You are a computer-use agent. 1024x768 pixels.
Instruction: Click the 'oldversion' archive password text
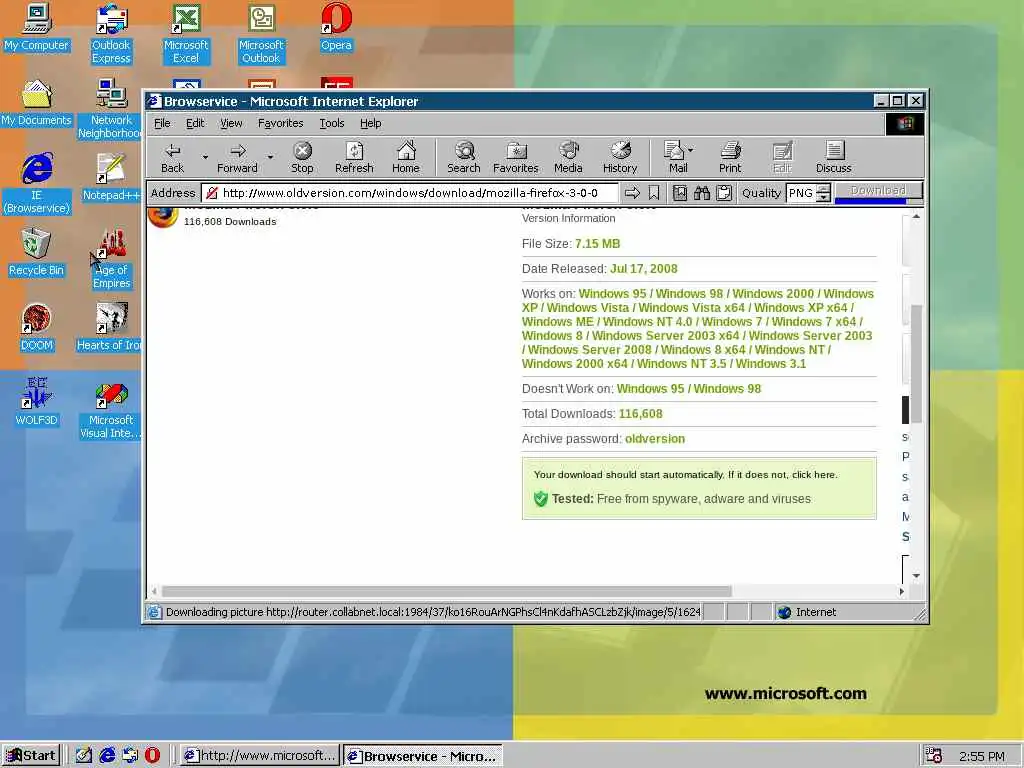[655, 439]
